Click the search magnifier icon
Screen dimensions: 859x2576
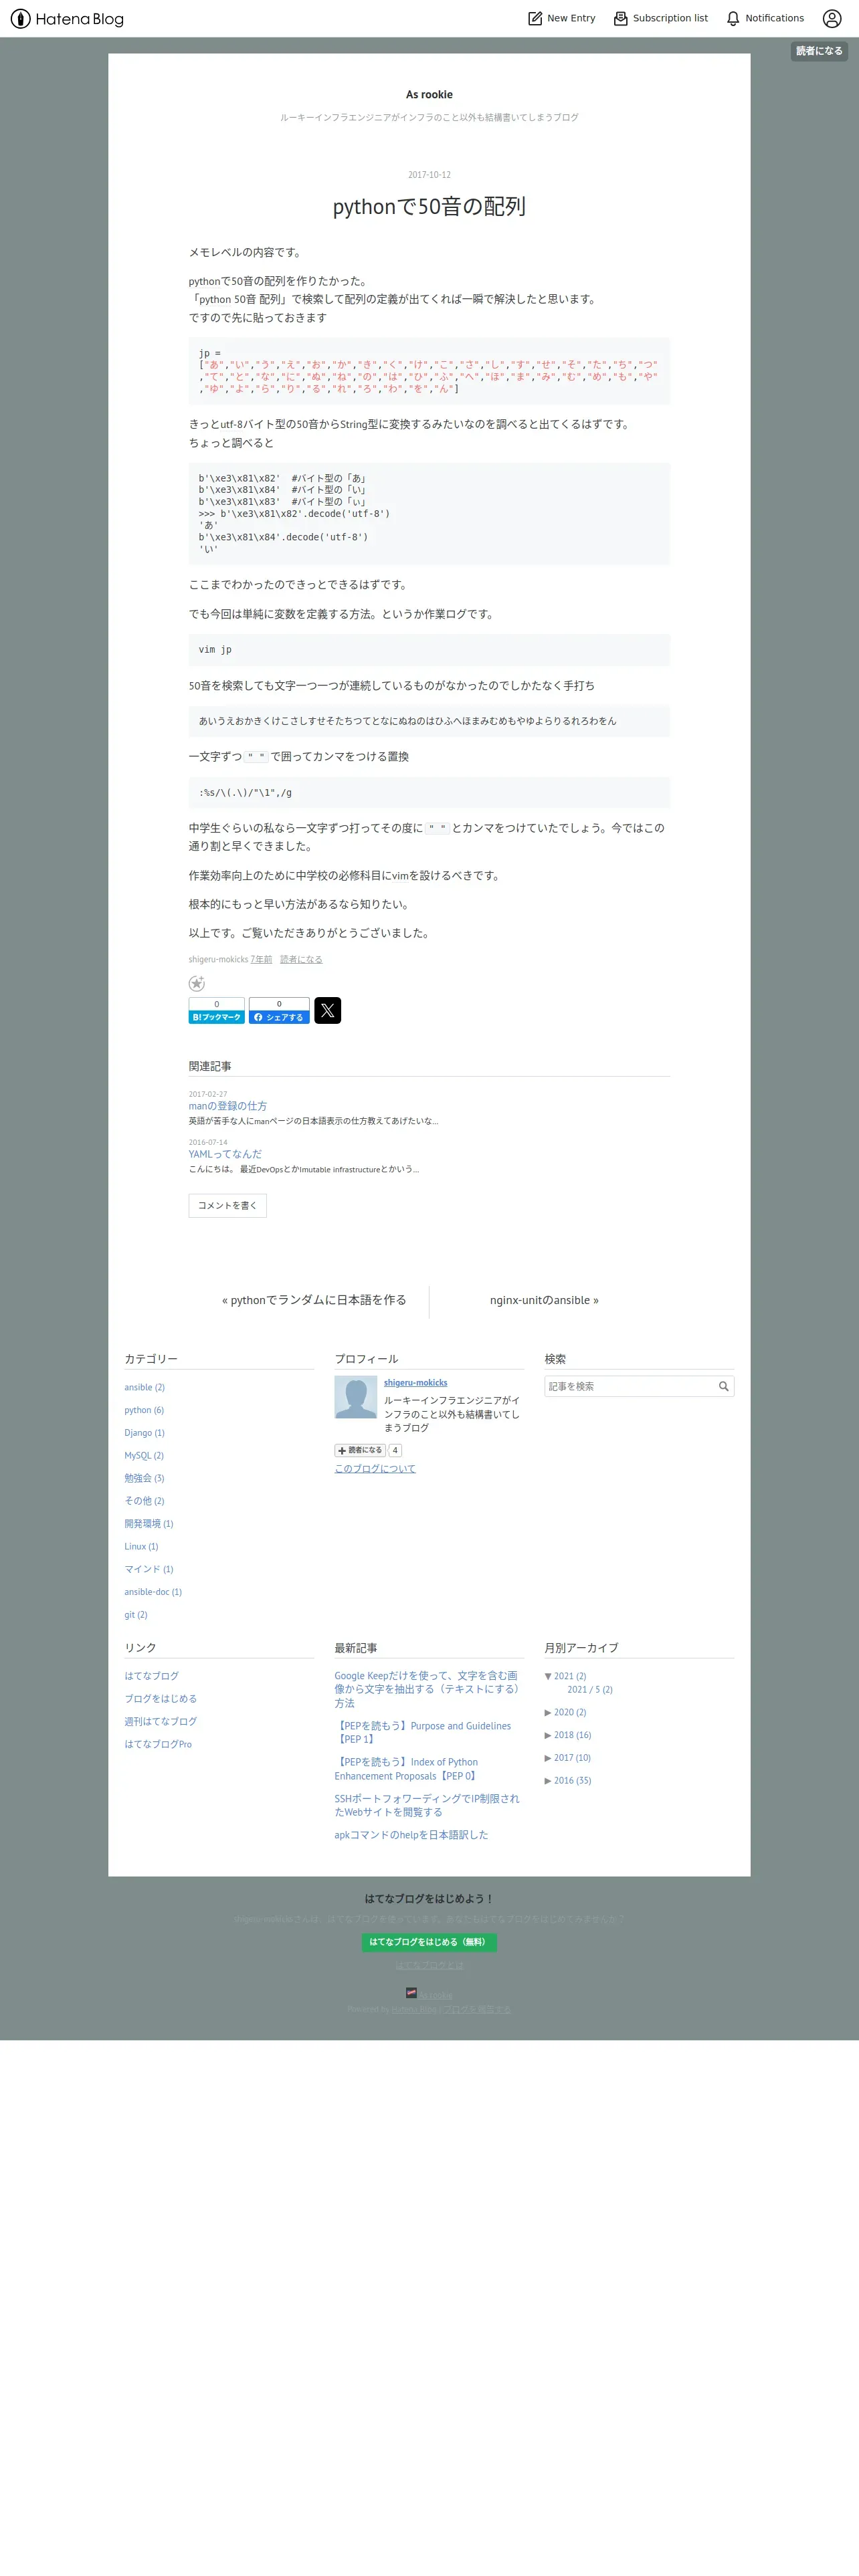(724, 1386)
